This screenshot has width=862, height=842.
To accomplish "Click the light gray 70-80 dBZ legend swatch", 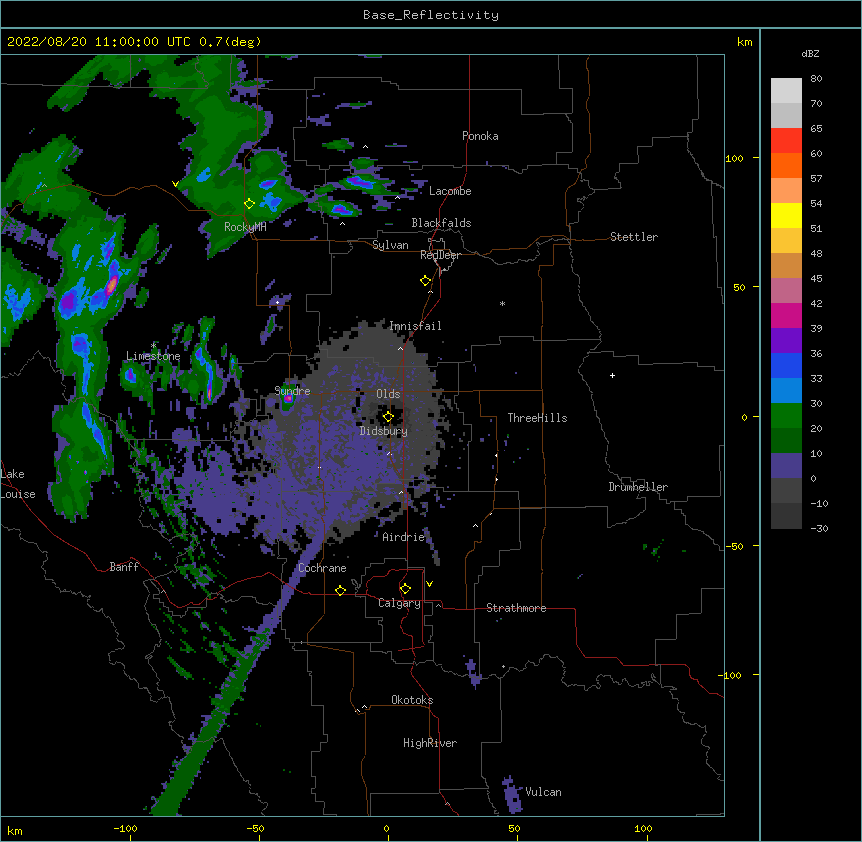I will pos(786,91).
